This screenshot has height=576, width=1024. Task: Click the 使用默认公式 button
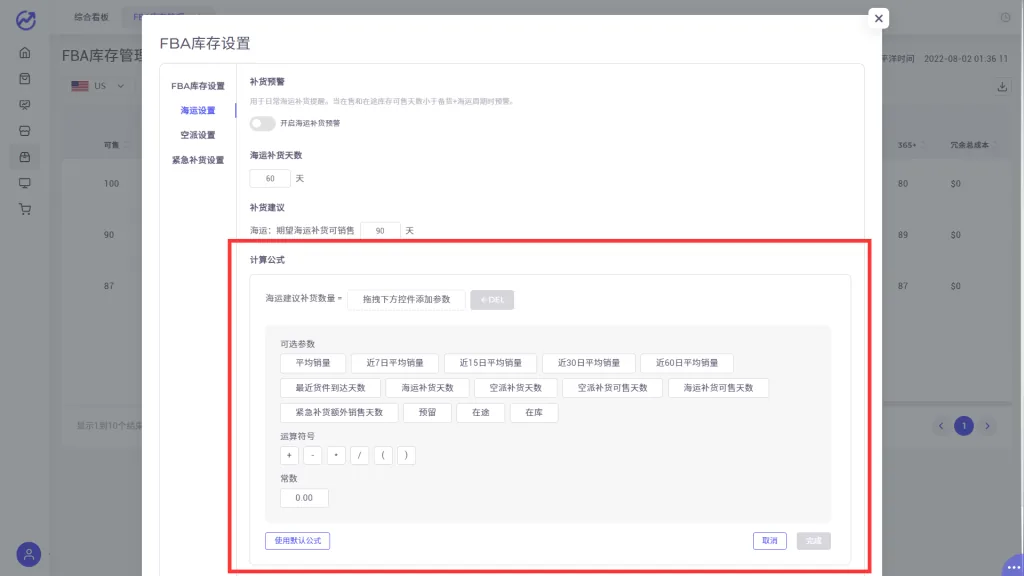point(297,541)
